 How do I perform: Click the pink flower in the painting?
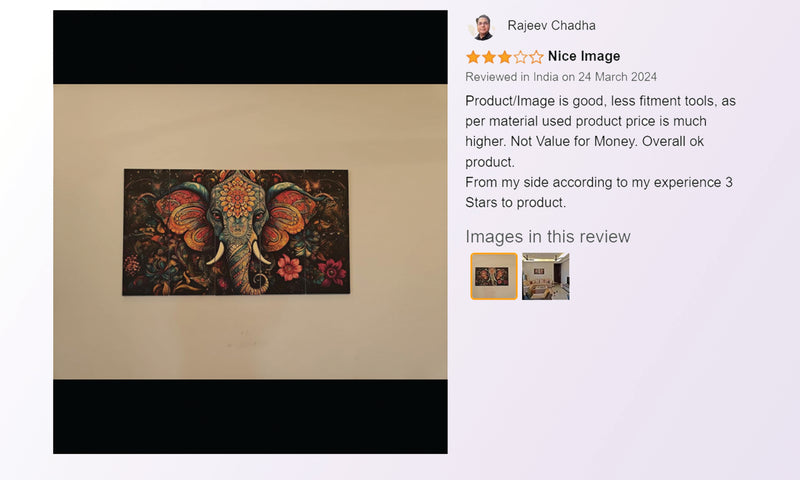pyautogui.click(x=290, y=268)
